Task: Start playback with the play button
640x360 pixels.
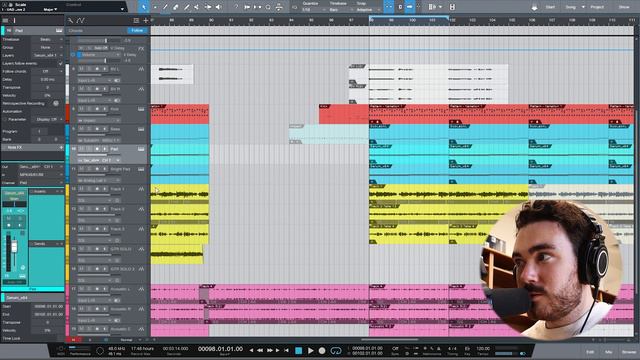Action: click(310, 351)
